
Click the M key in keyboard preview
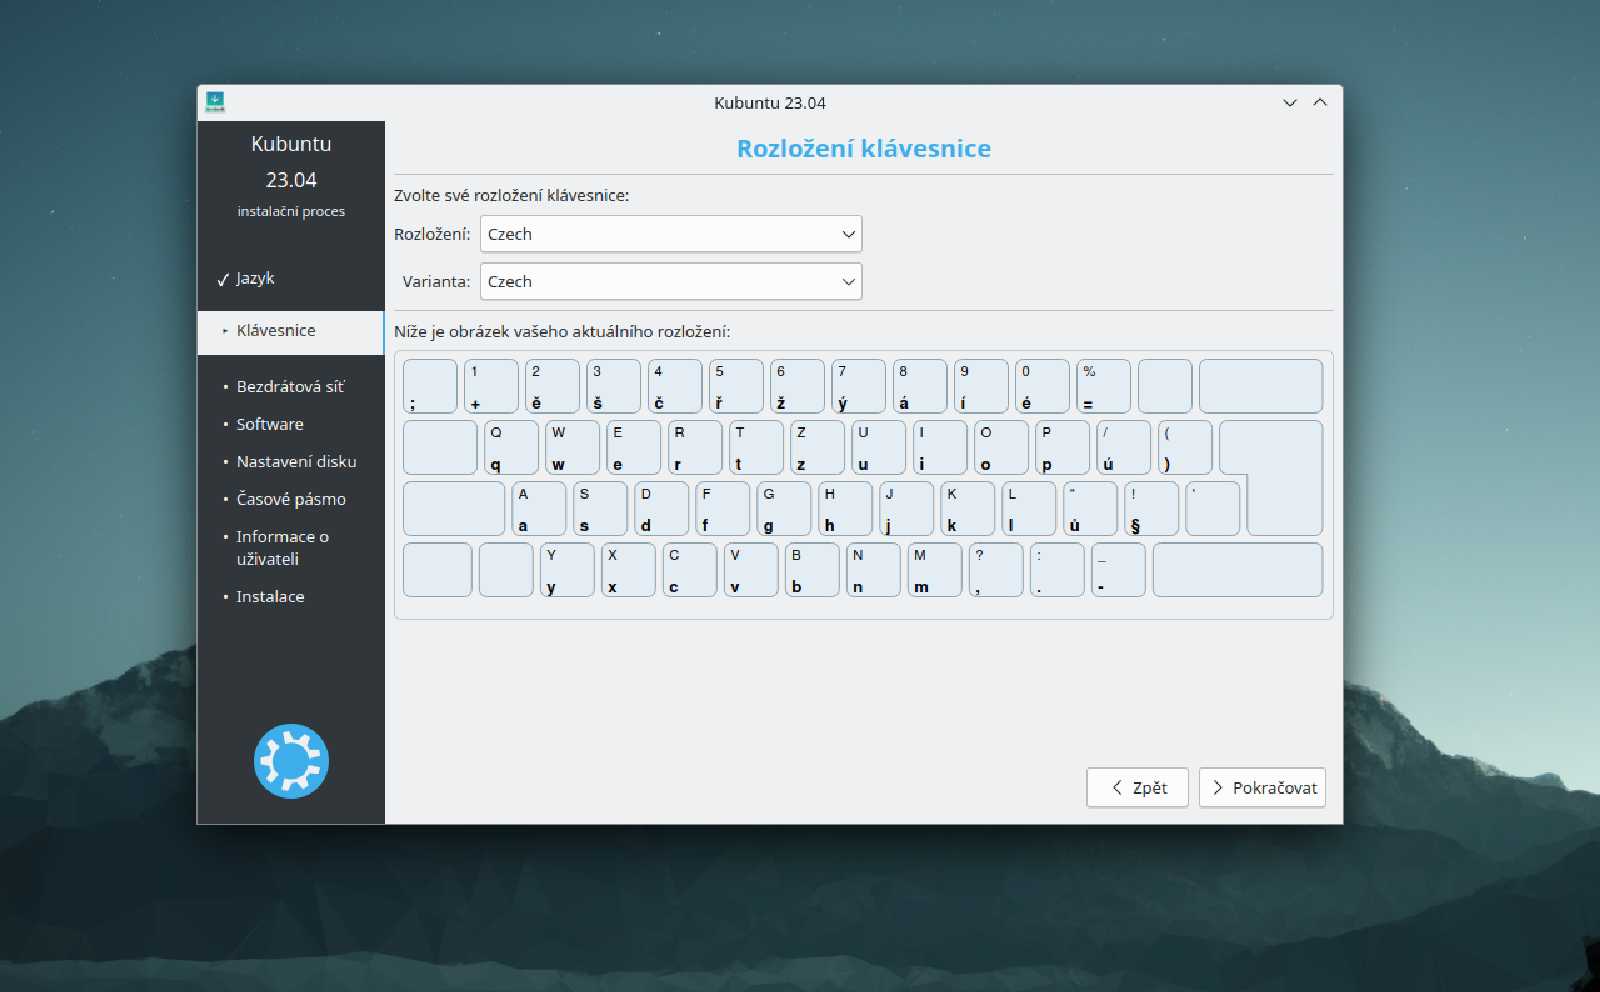tap(934, 570)
